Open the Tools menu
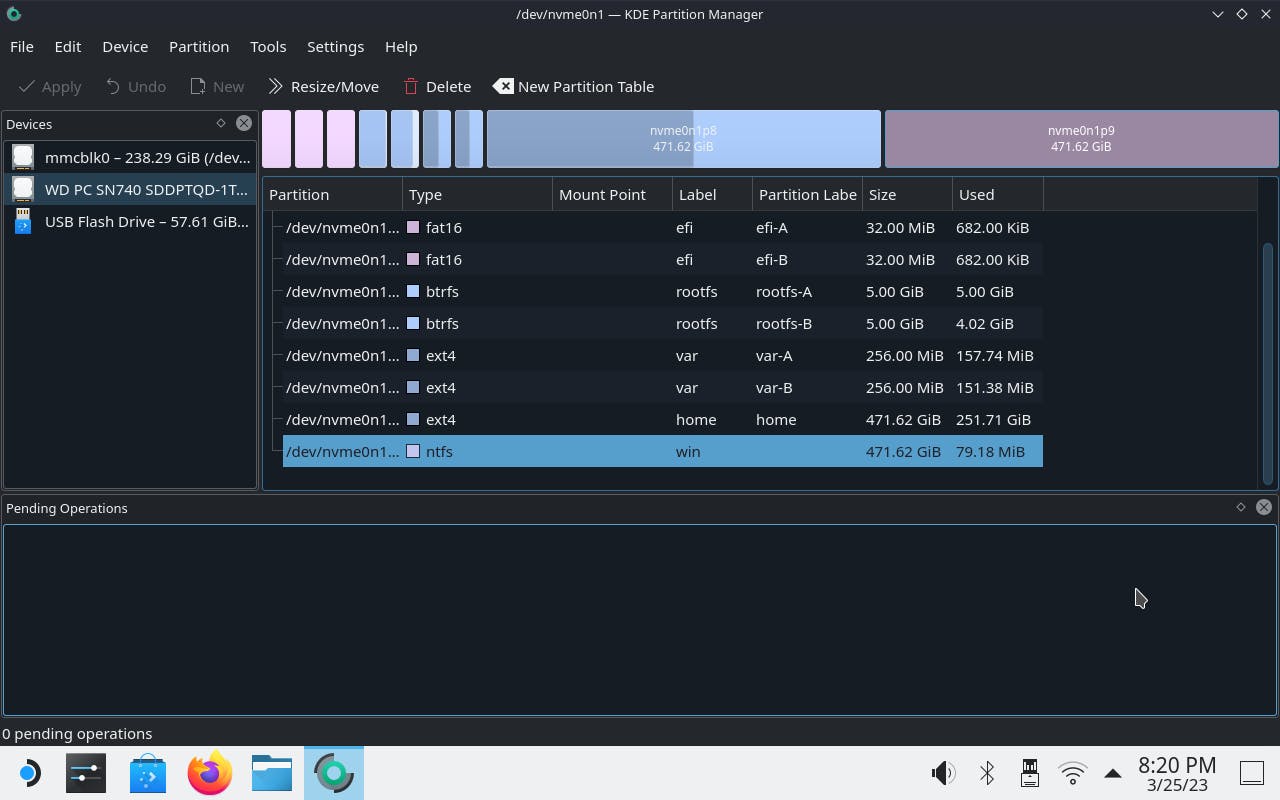This screenshot has height=800, width=1280. pyautogui.click(x=268, y=47)
